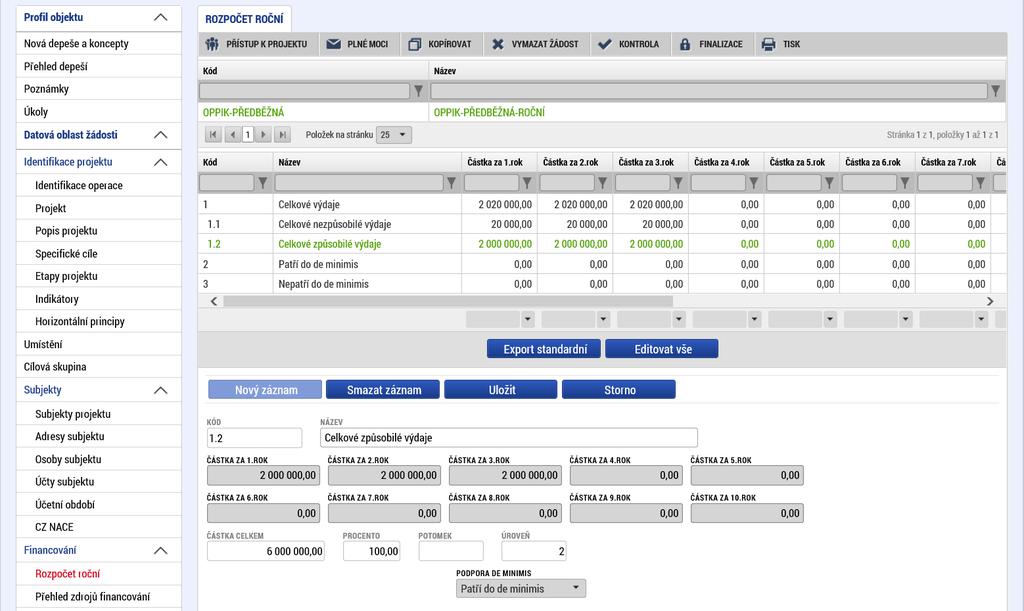The width and height of the screenshot is (1024, 611).
Task: Click Částka celkem input field
Action: [265, 551]
